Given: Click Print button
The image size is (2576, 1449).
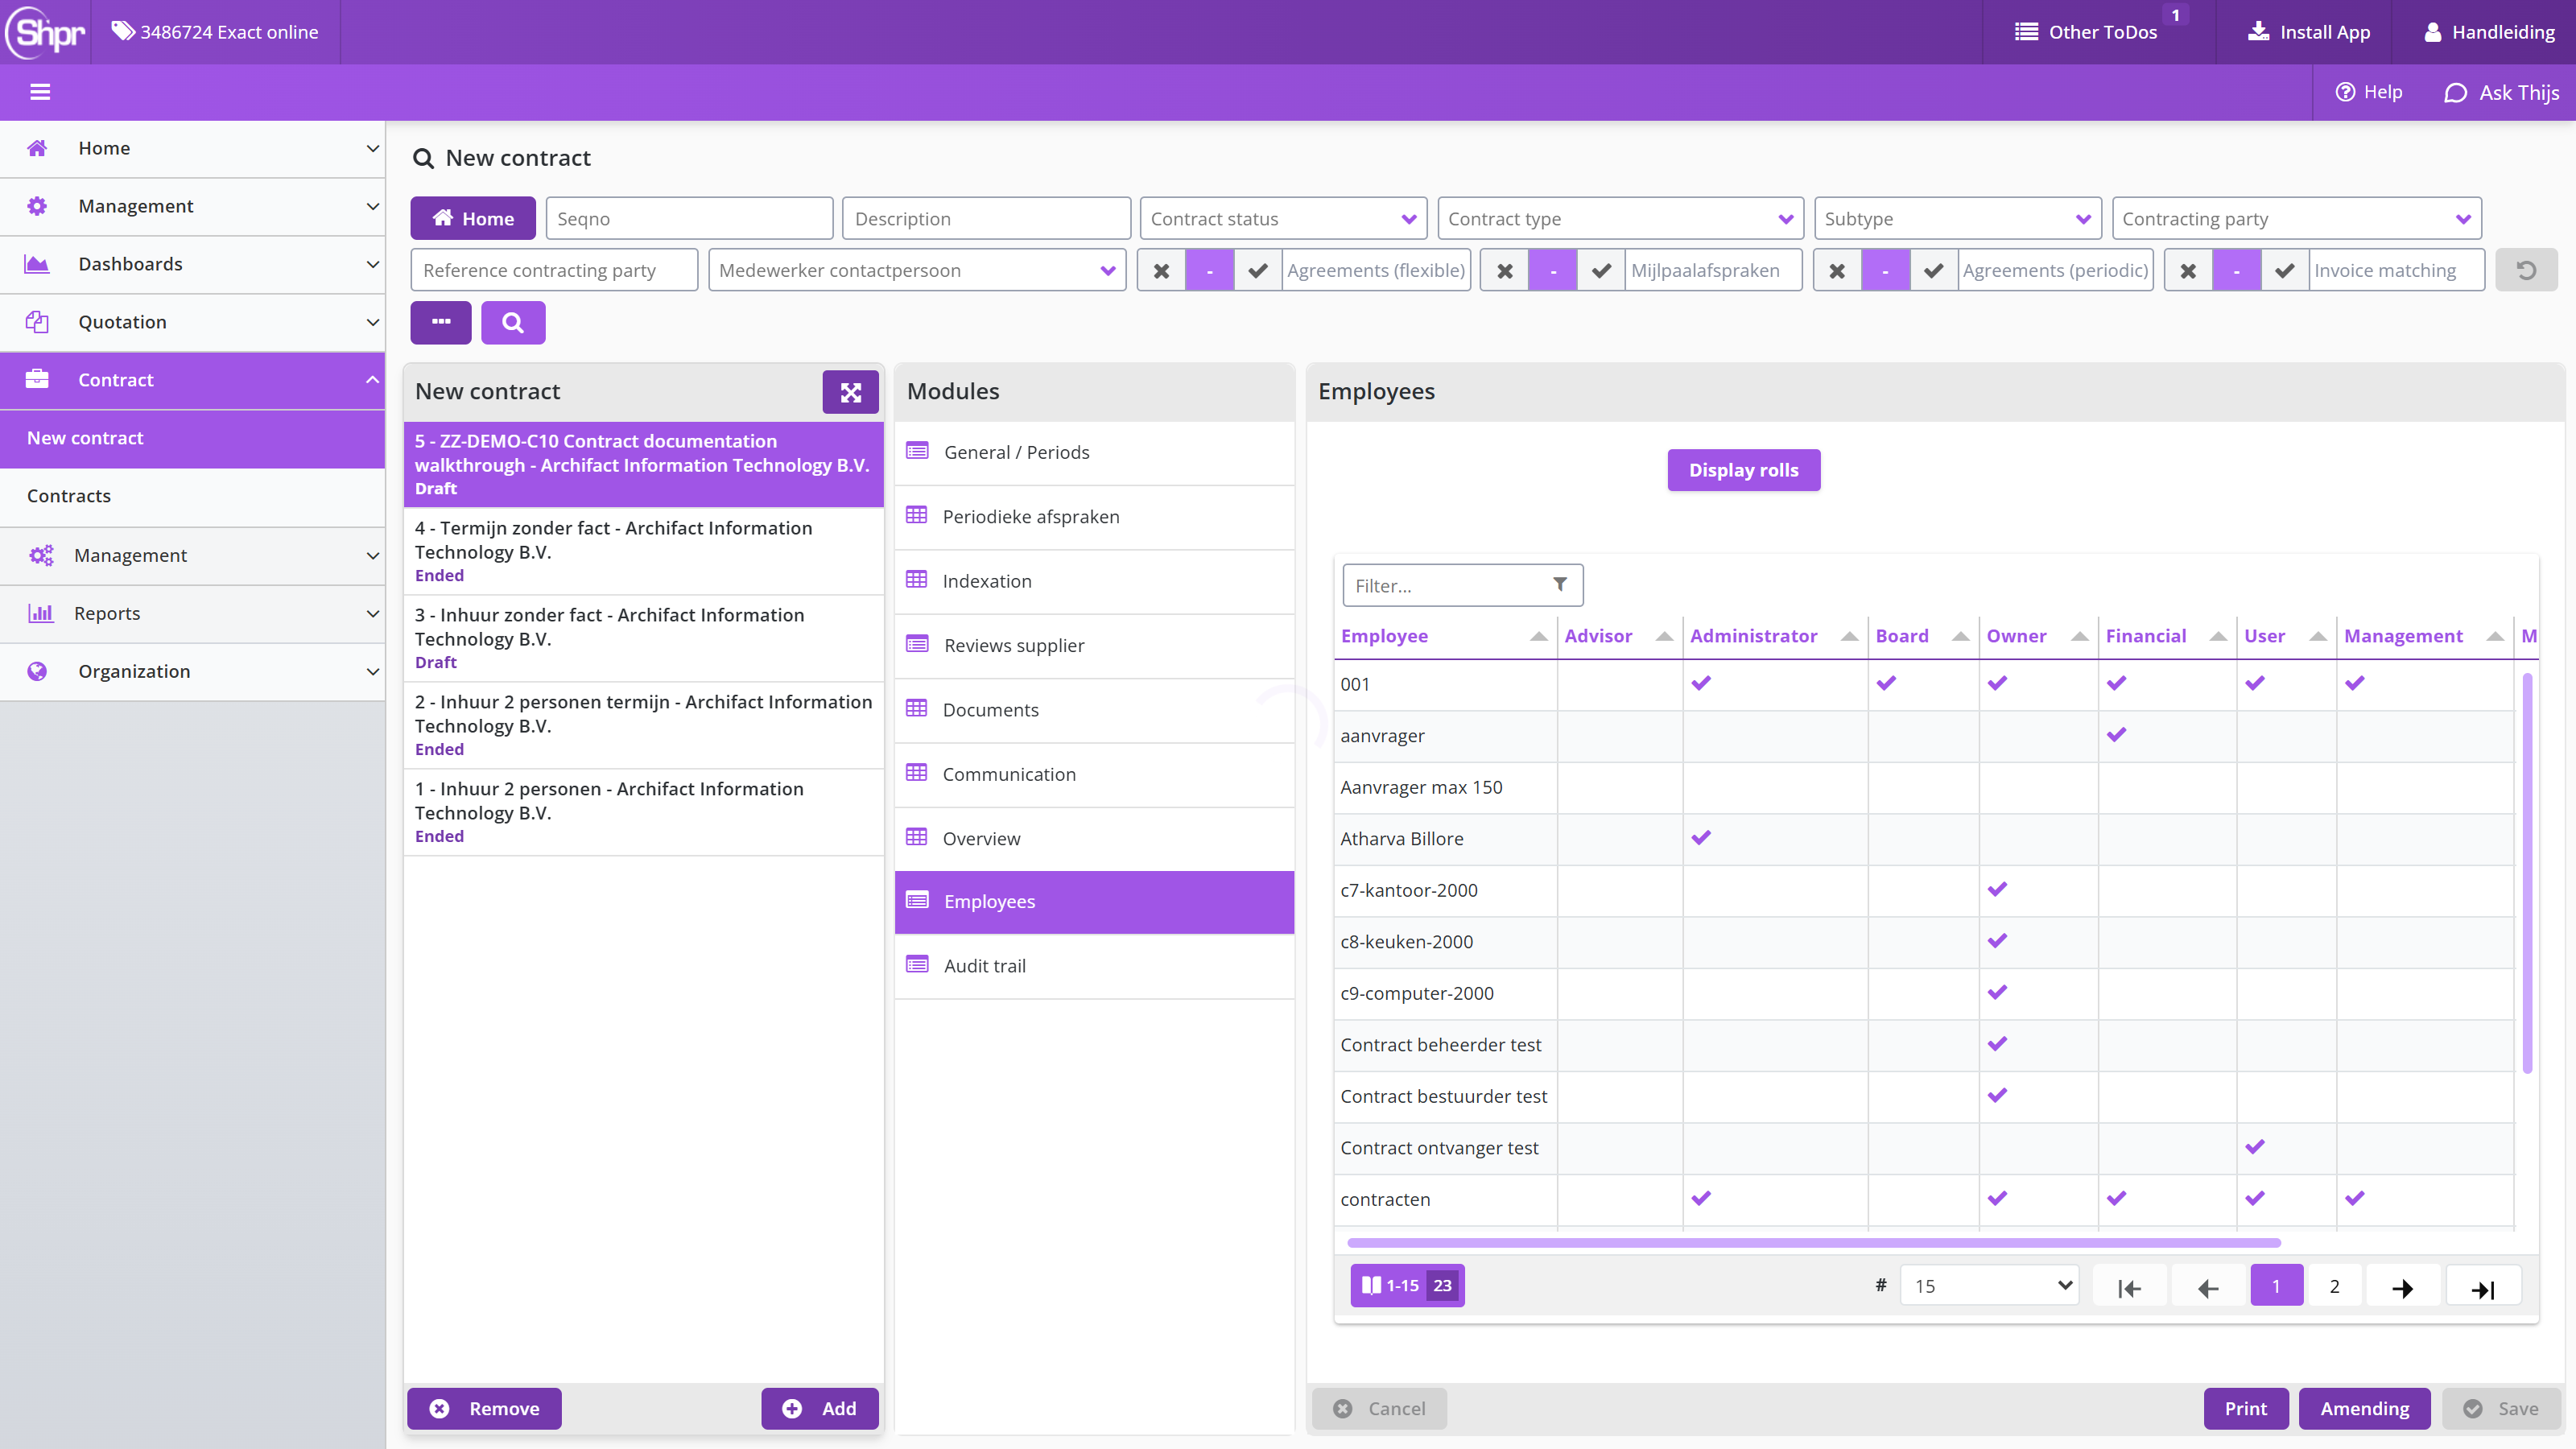Looking at the screenshot, I should click(x=2245, y=1408).
